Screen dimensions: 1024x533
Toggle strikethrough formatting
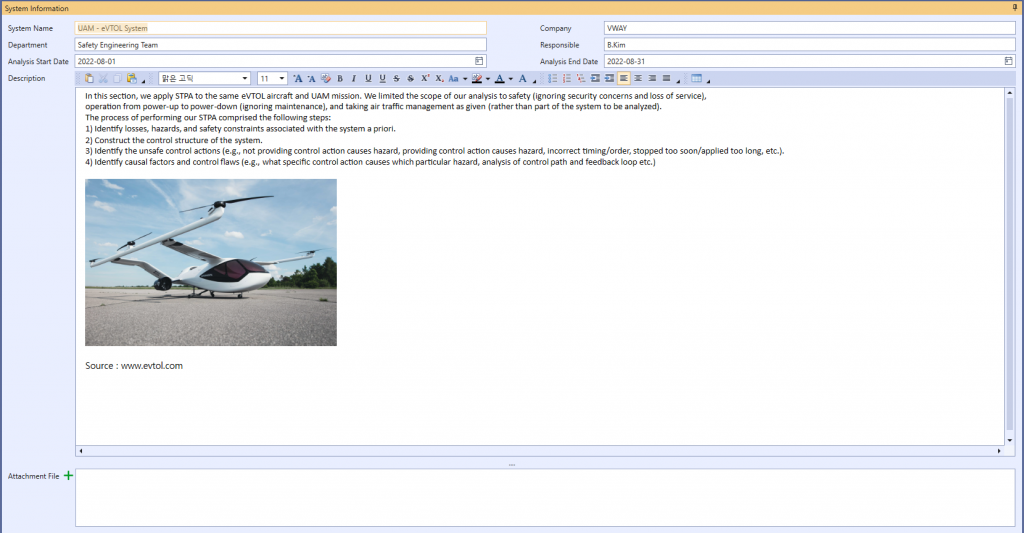pos(396,78)
